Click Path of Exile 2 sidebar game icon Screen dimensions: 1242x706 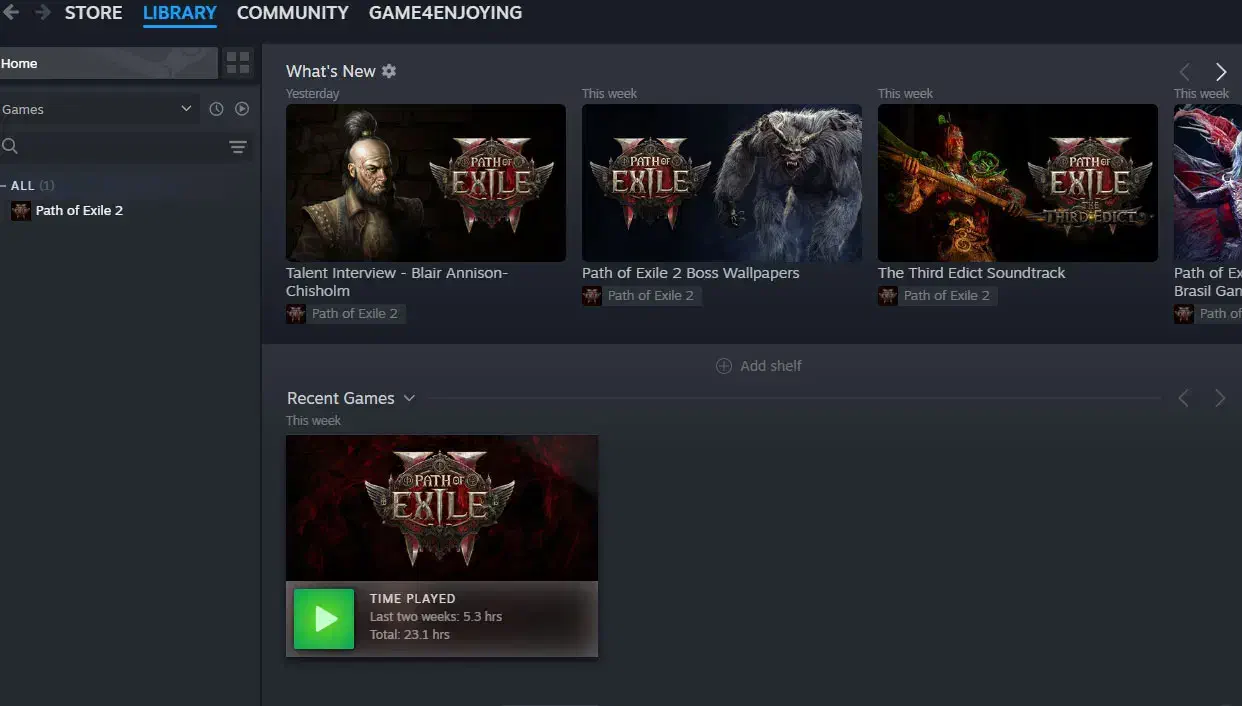click(x=20, y=211)
